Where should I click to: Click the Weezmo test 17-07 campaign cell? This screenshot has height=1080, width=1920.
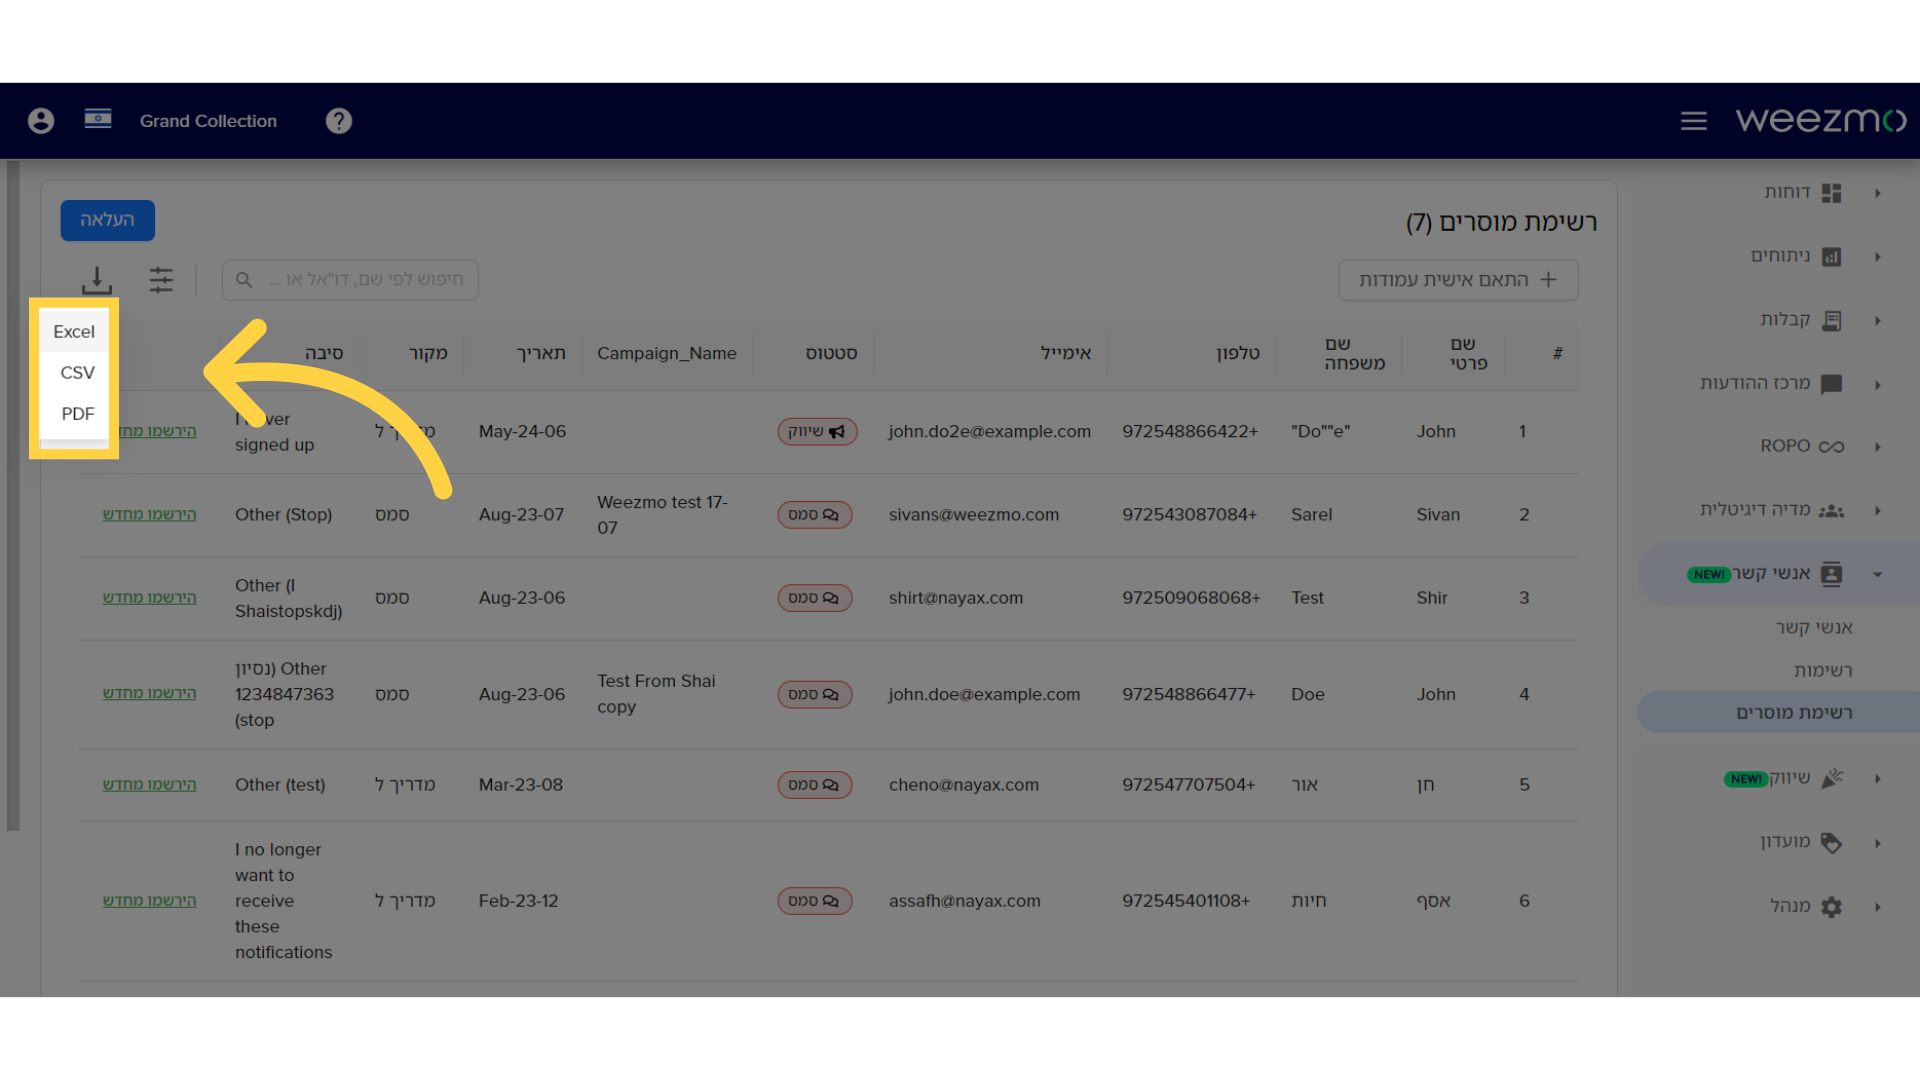[662, 515]
